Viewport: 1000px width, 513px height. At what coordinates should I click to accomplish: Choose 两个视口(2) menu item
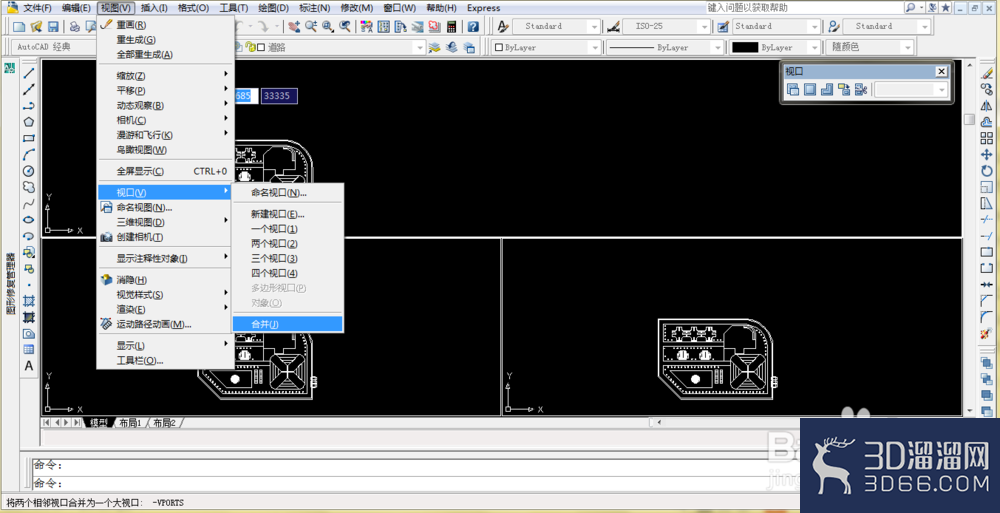tap(288, 244)
